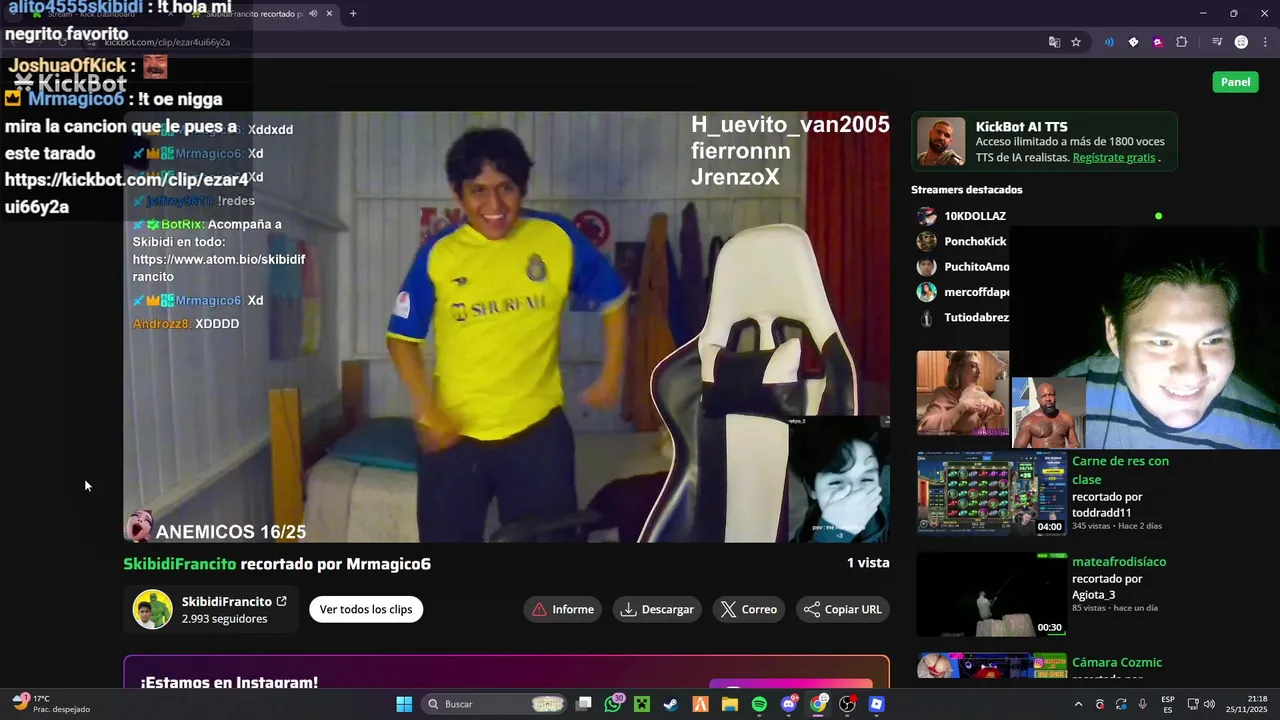Open the orange A app in the taskbar

pyautogui.click(x=701, y=704)
